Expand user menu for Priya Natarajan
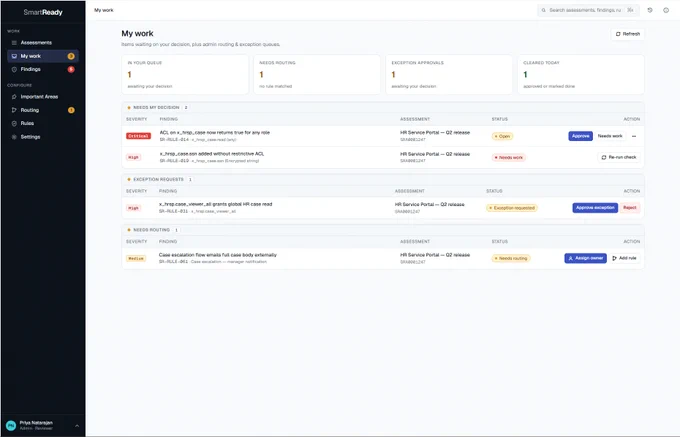This screenshot has width=680, height=437. click(x=77, y=426)
